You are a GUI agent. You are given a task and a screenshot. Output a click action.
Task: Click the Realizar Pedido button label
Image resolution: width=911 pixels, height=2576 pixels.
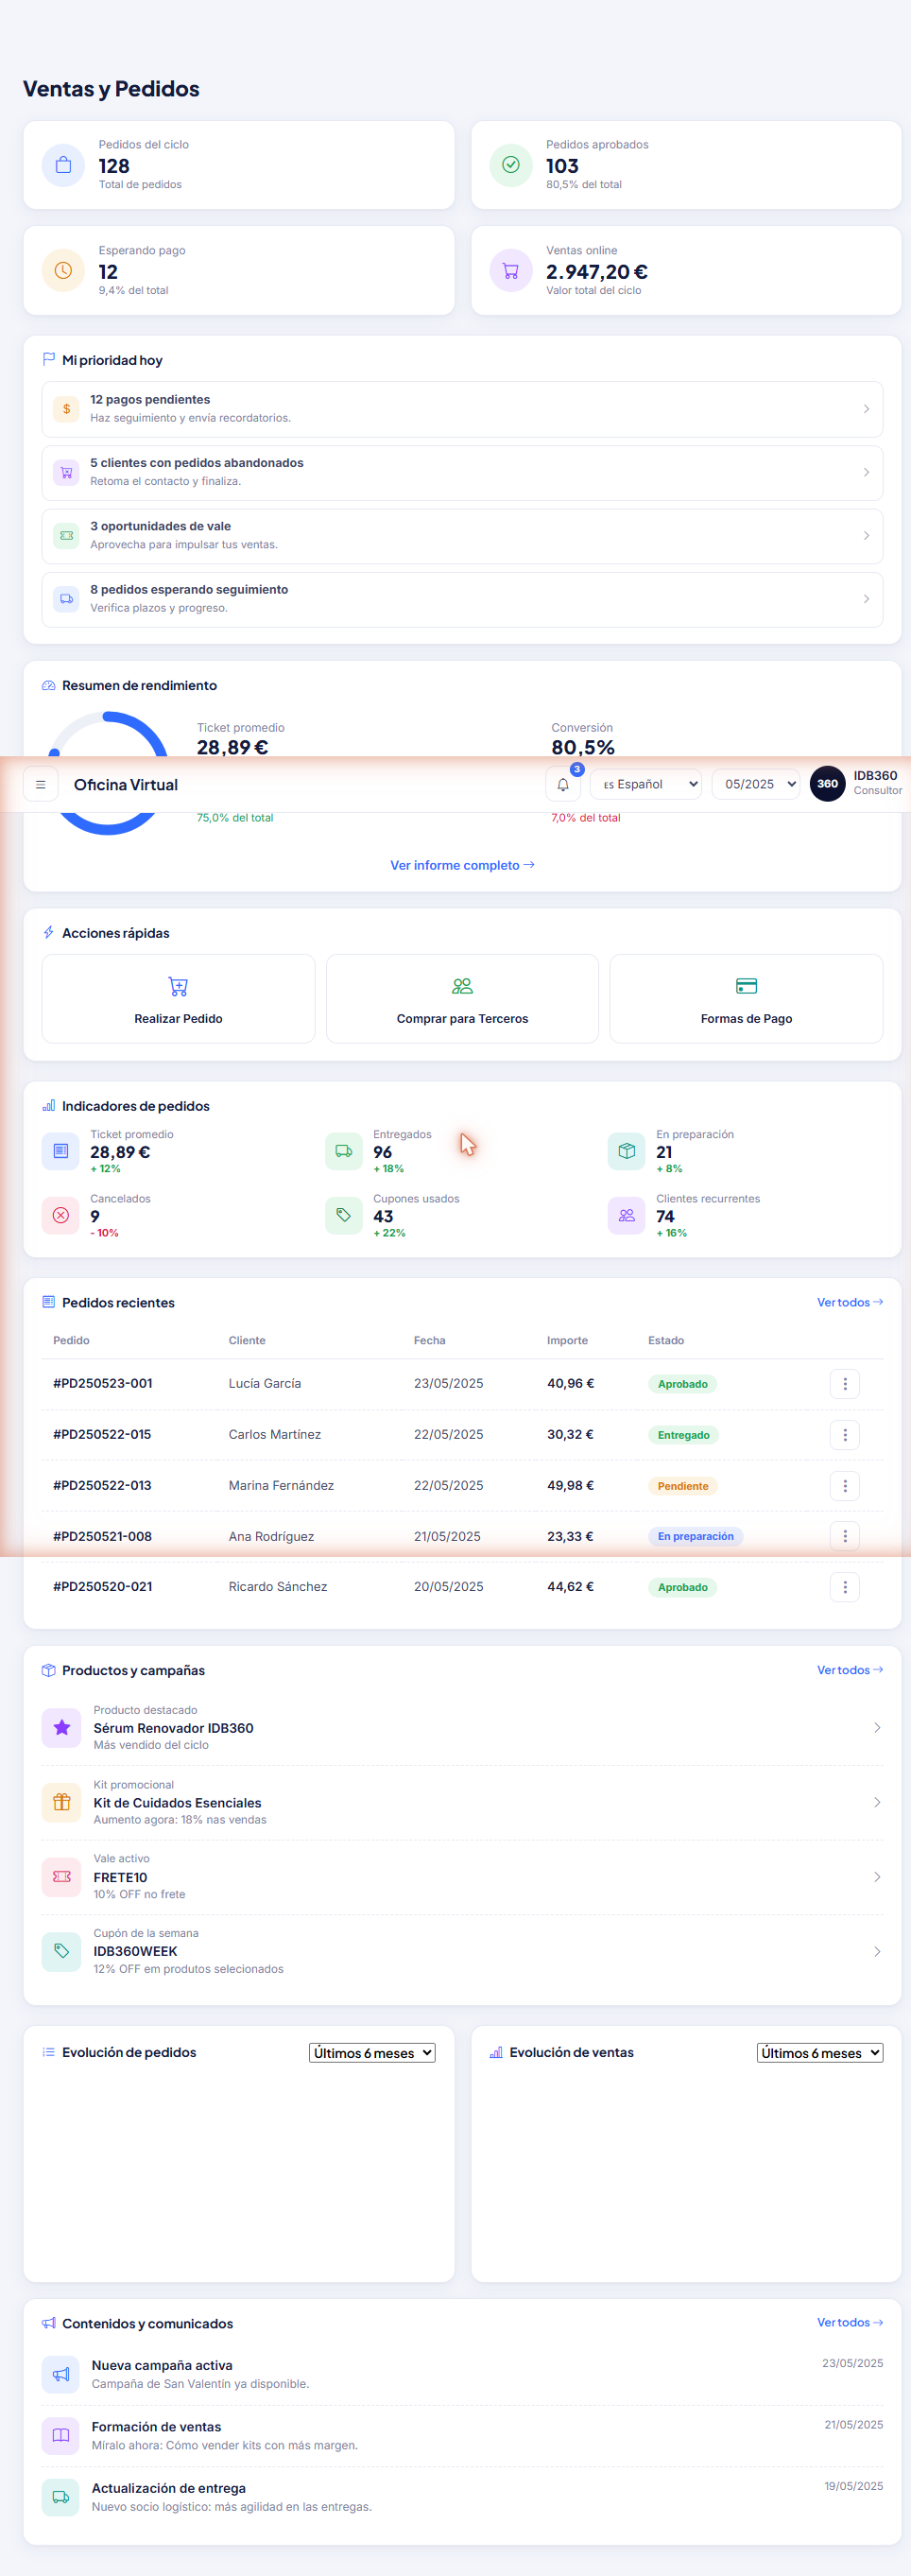[178, 1019]
